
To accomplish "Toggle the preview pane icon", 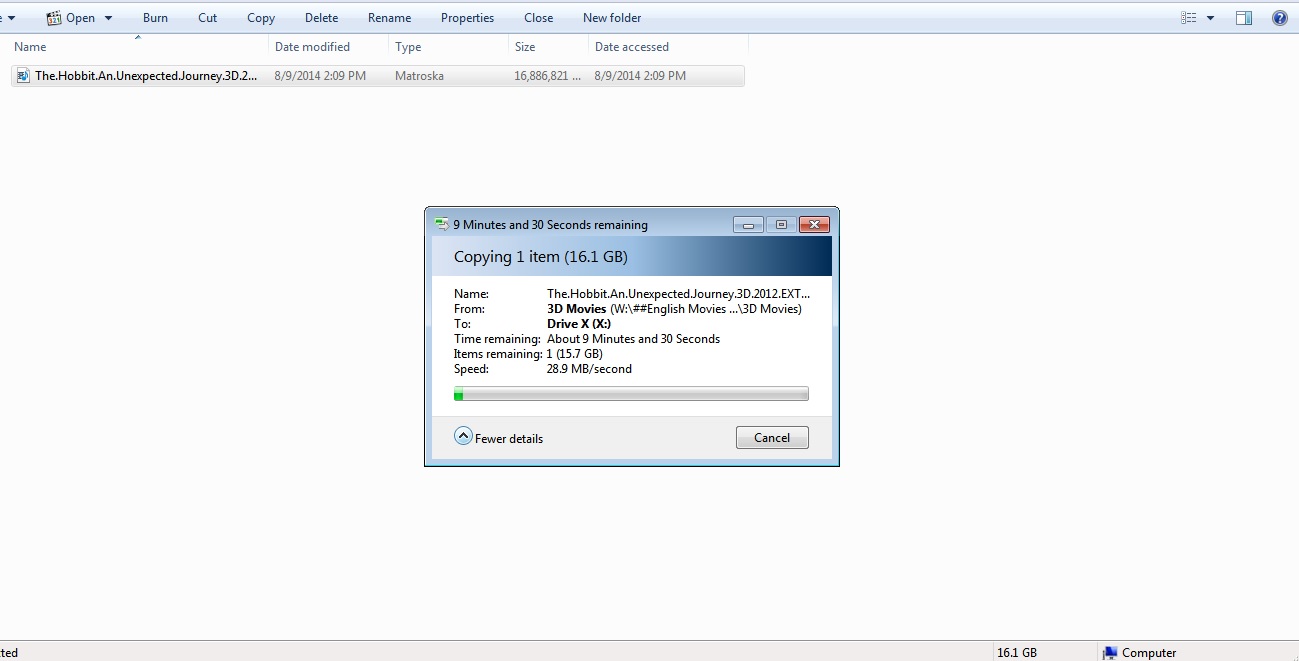I will tap(1244, 18).
